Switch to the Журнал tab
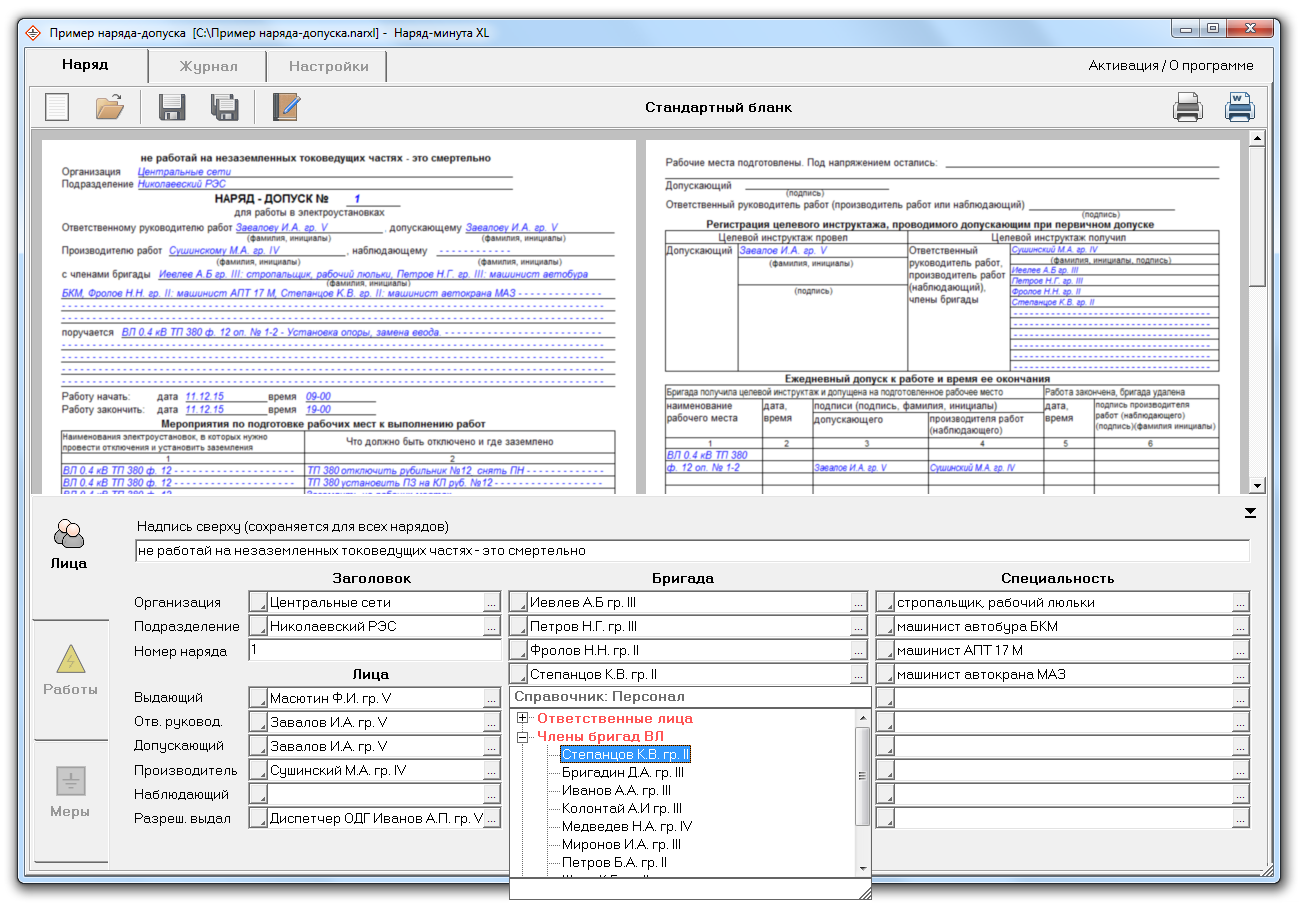1299x905 pixels. (x=208, y=67)
